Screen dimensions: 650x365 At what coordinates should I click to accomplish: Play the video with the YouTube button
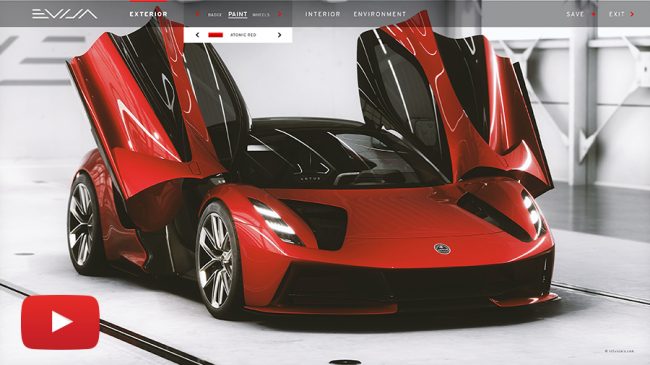(x=61, y=322)
